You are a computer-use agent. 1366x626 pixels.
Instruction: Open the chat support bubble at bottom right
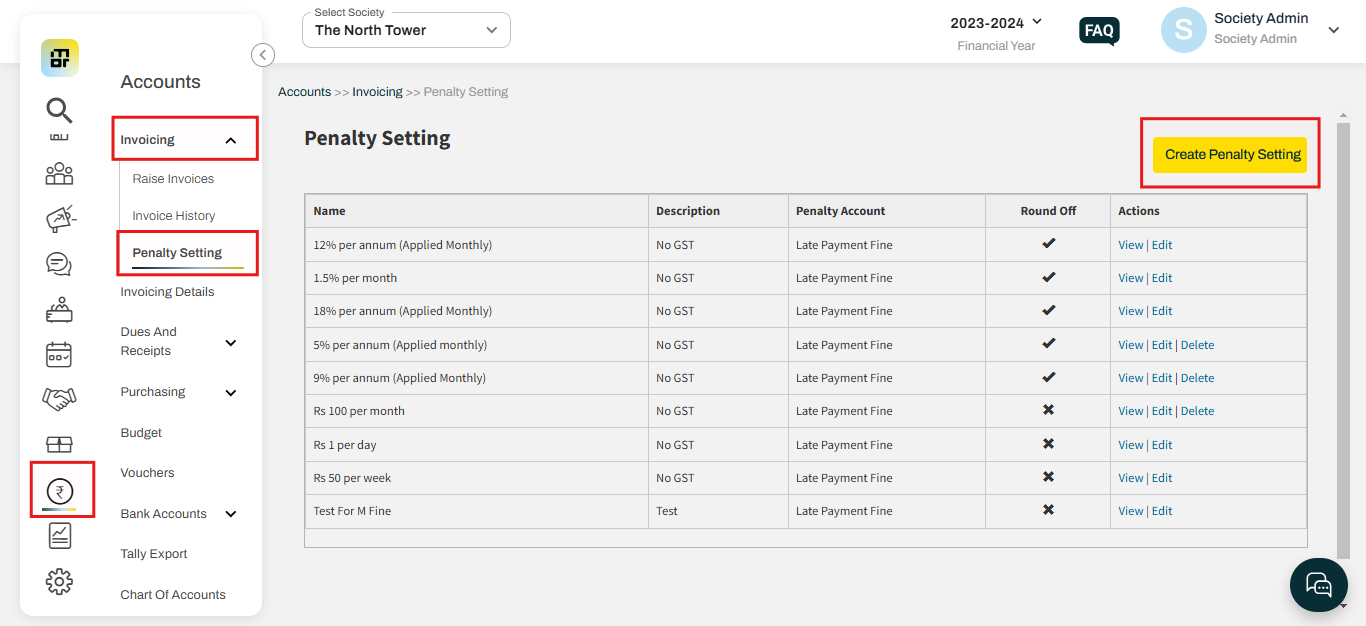pyautogui.click(x=1318, y=584)
